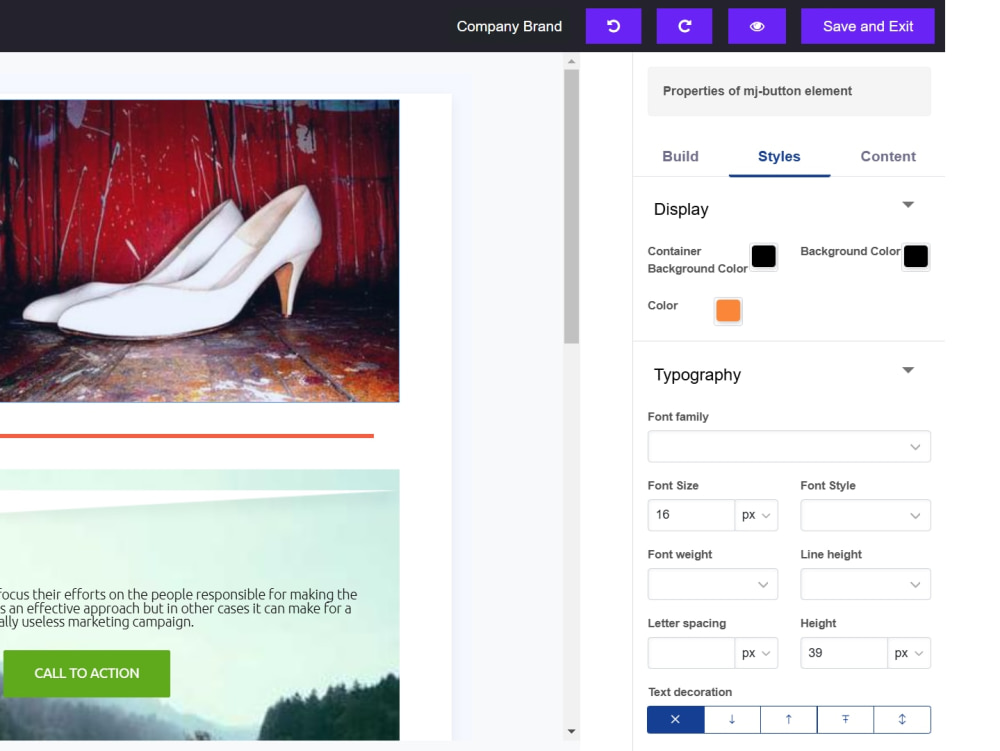Open the Height px unit dropdown
Image resolution: width=1000 pixels, height=751 pixels.
[x=909, y=653]
